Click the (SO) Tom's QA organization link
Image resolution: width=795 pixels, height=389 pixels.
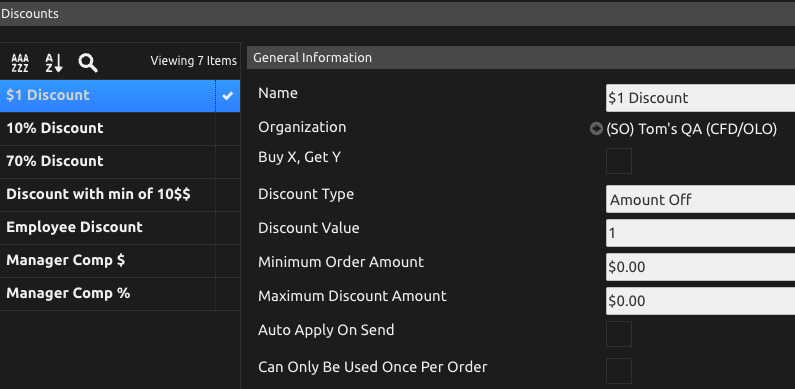click(x=692, y=129)
